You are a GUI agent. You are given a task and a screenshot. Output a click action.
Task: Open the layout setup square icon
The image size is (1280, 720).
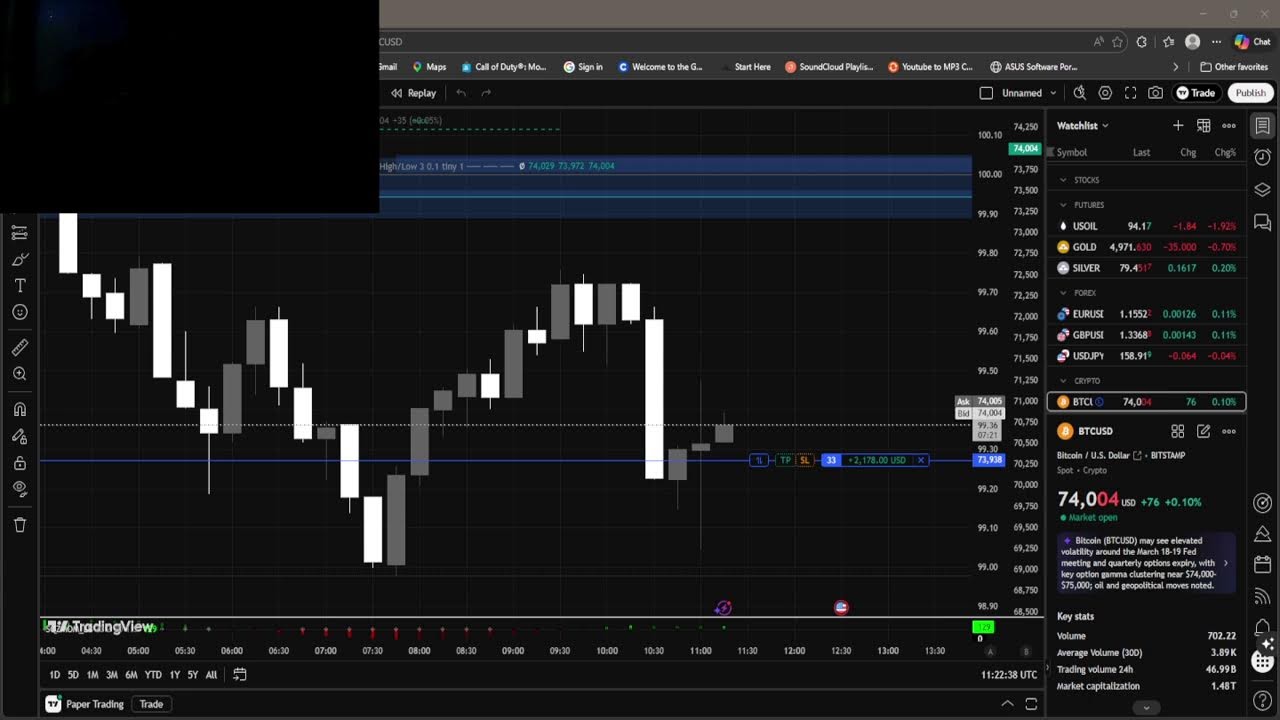tap(986, 93)
